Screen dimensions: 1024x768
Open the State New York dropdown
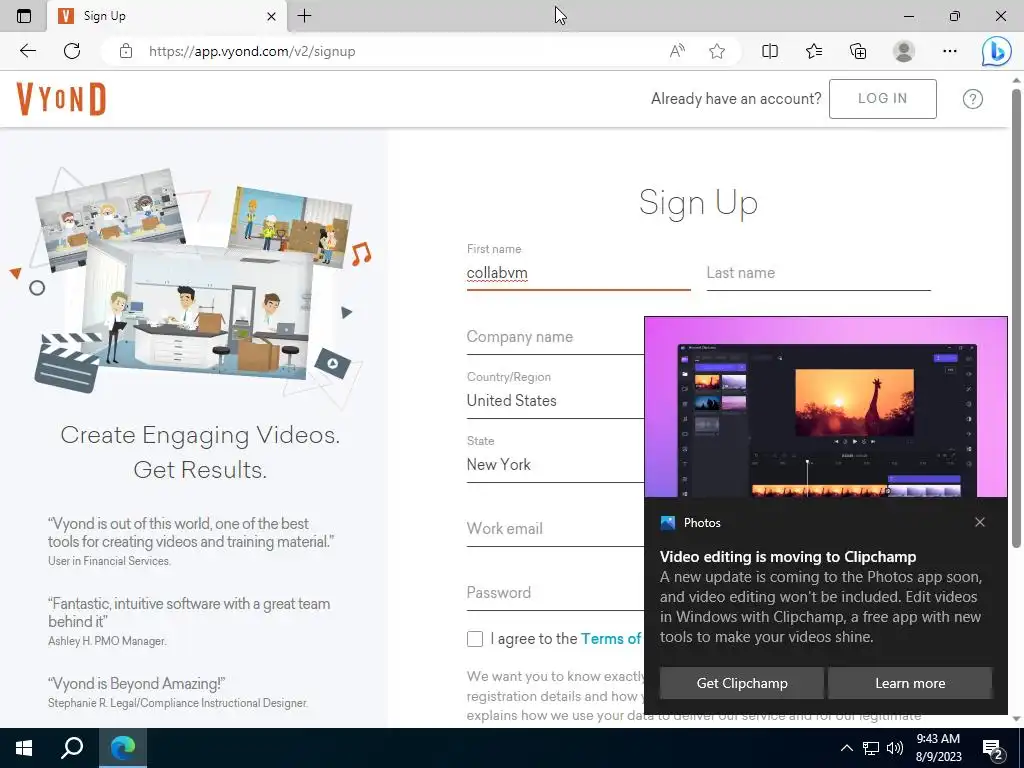coord(555,464)
